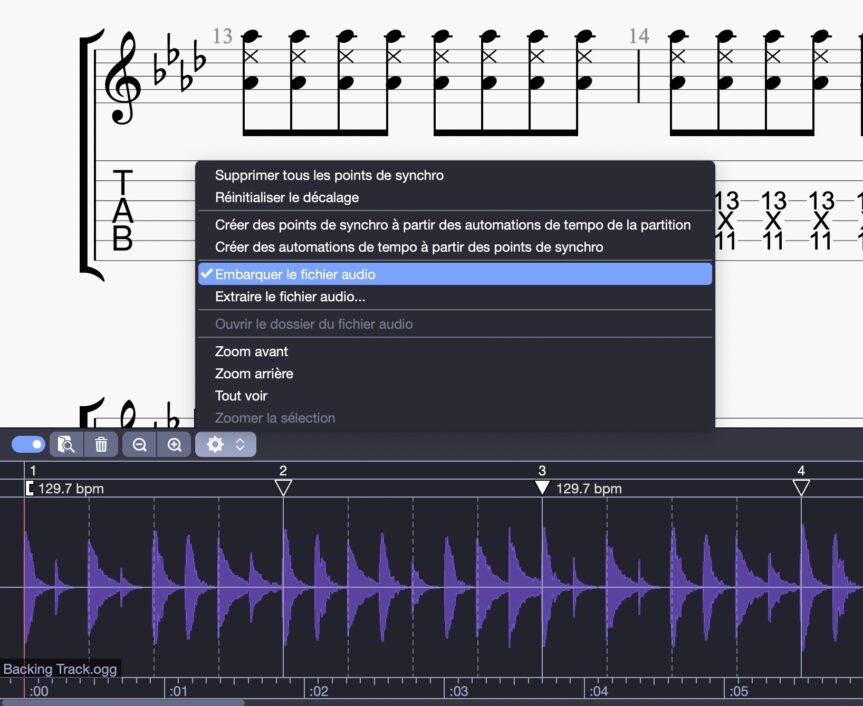Click the up-down chevrons beside the gear
This screenshot has height=706, width=863.
[240, 444]
